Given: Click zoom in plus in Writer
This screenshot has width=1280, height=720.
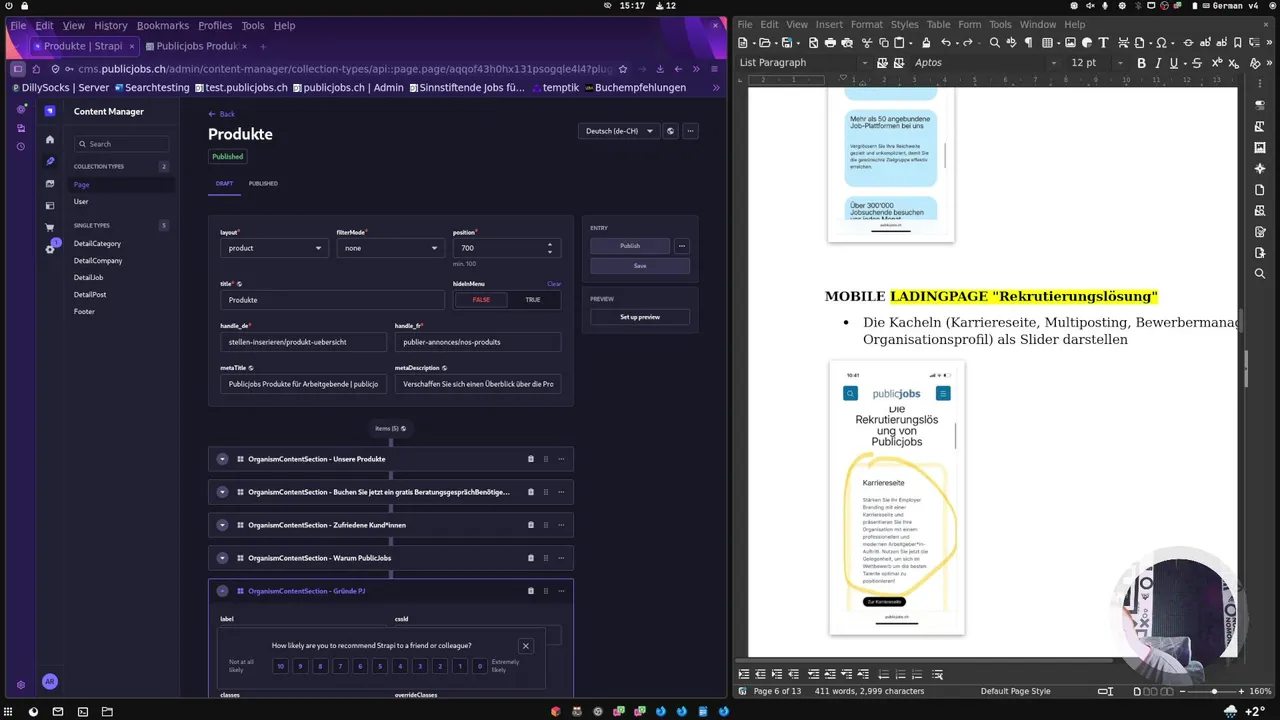Looking at the screenshot, I should (1241, 691).
